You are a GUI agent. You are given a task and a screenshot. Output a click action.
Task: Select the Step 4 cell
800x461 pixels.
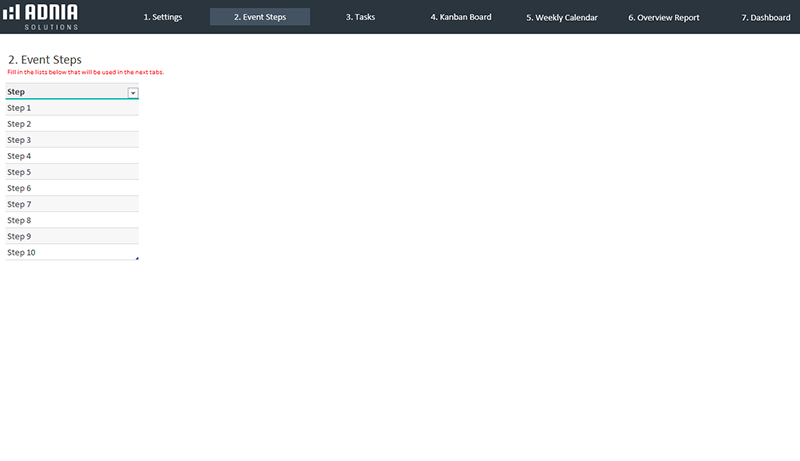click(x=70, y=156)
